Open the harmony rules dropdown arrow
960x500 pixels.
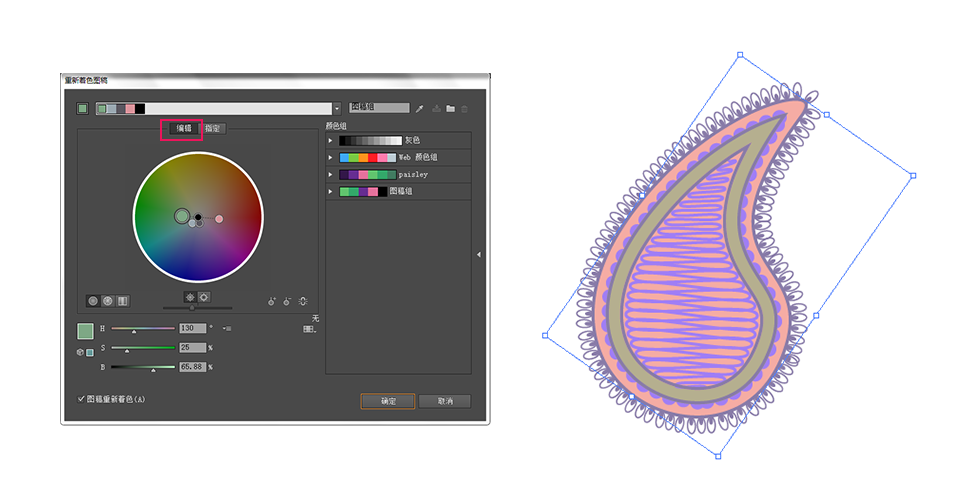pos(337,109)
